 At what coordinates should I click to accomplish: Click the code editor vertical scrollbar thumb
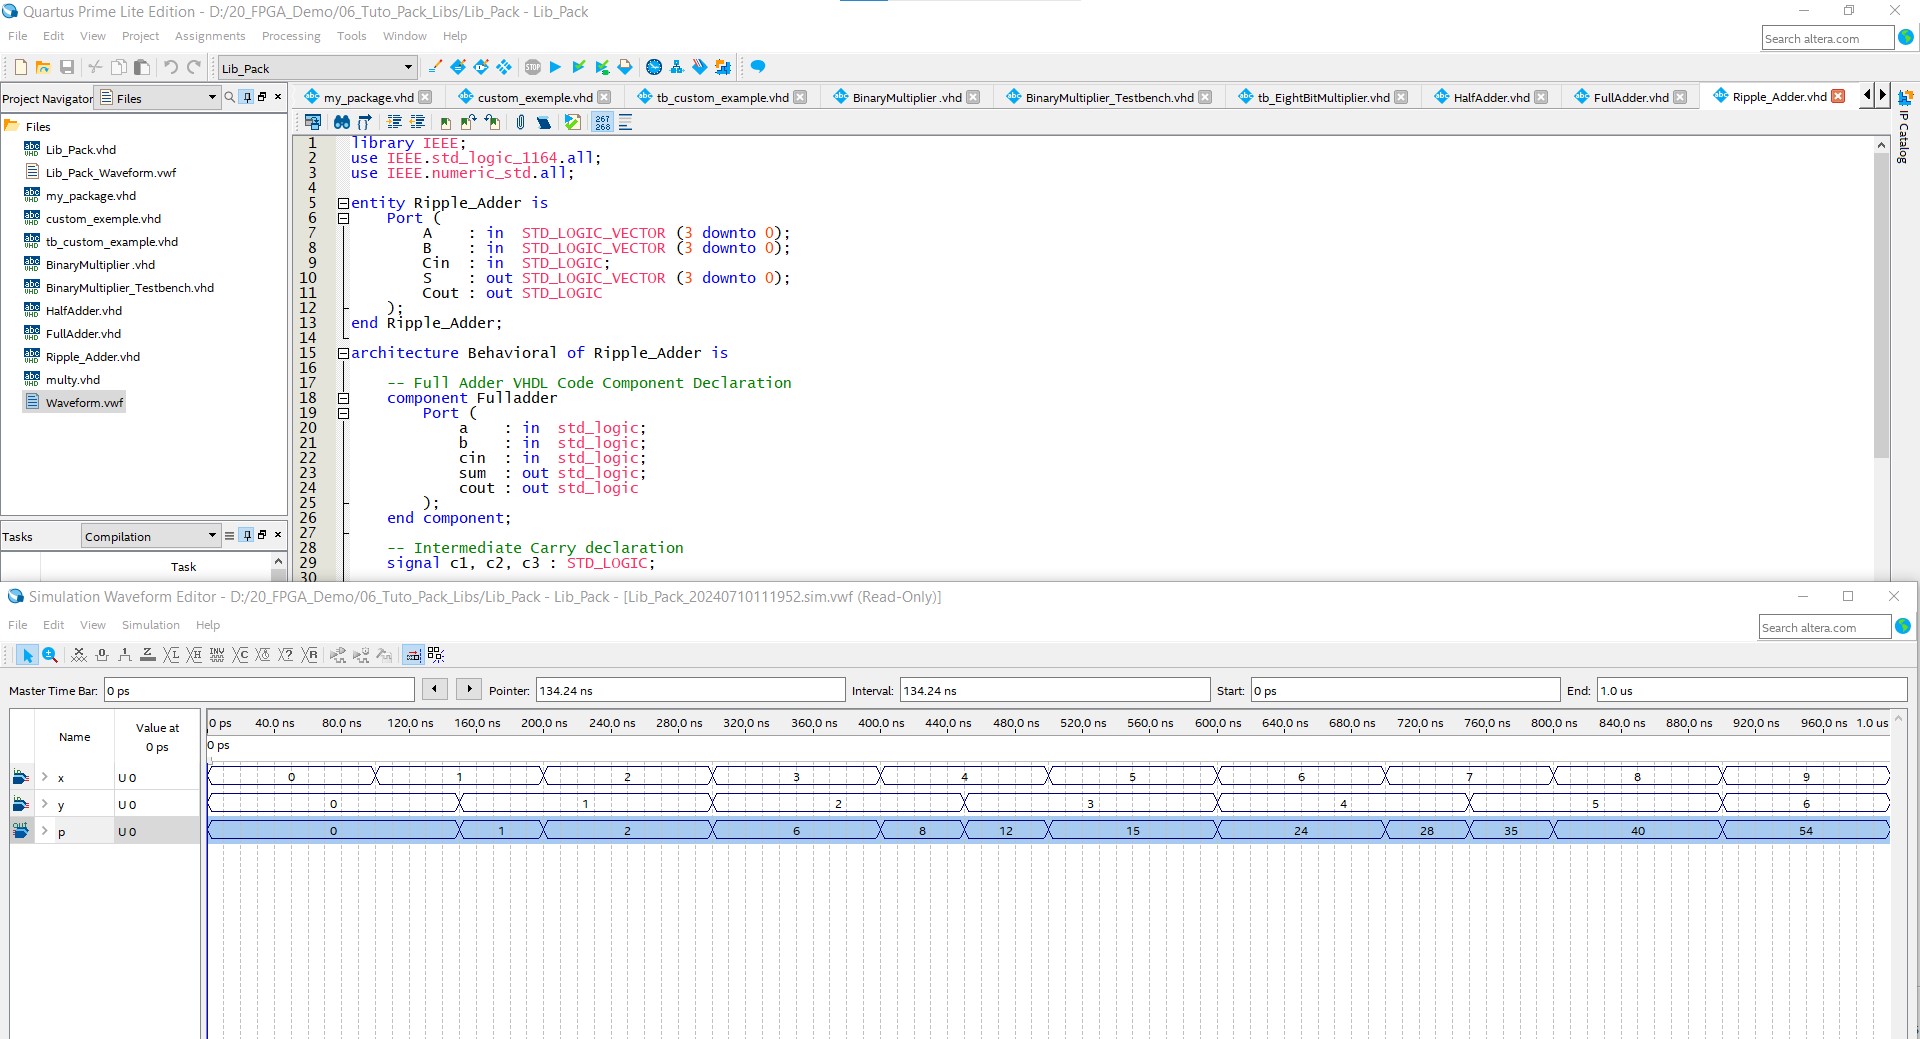click(x=1881, y=306)
